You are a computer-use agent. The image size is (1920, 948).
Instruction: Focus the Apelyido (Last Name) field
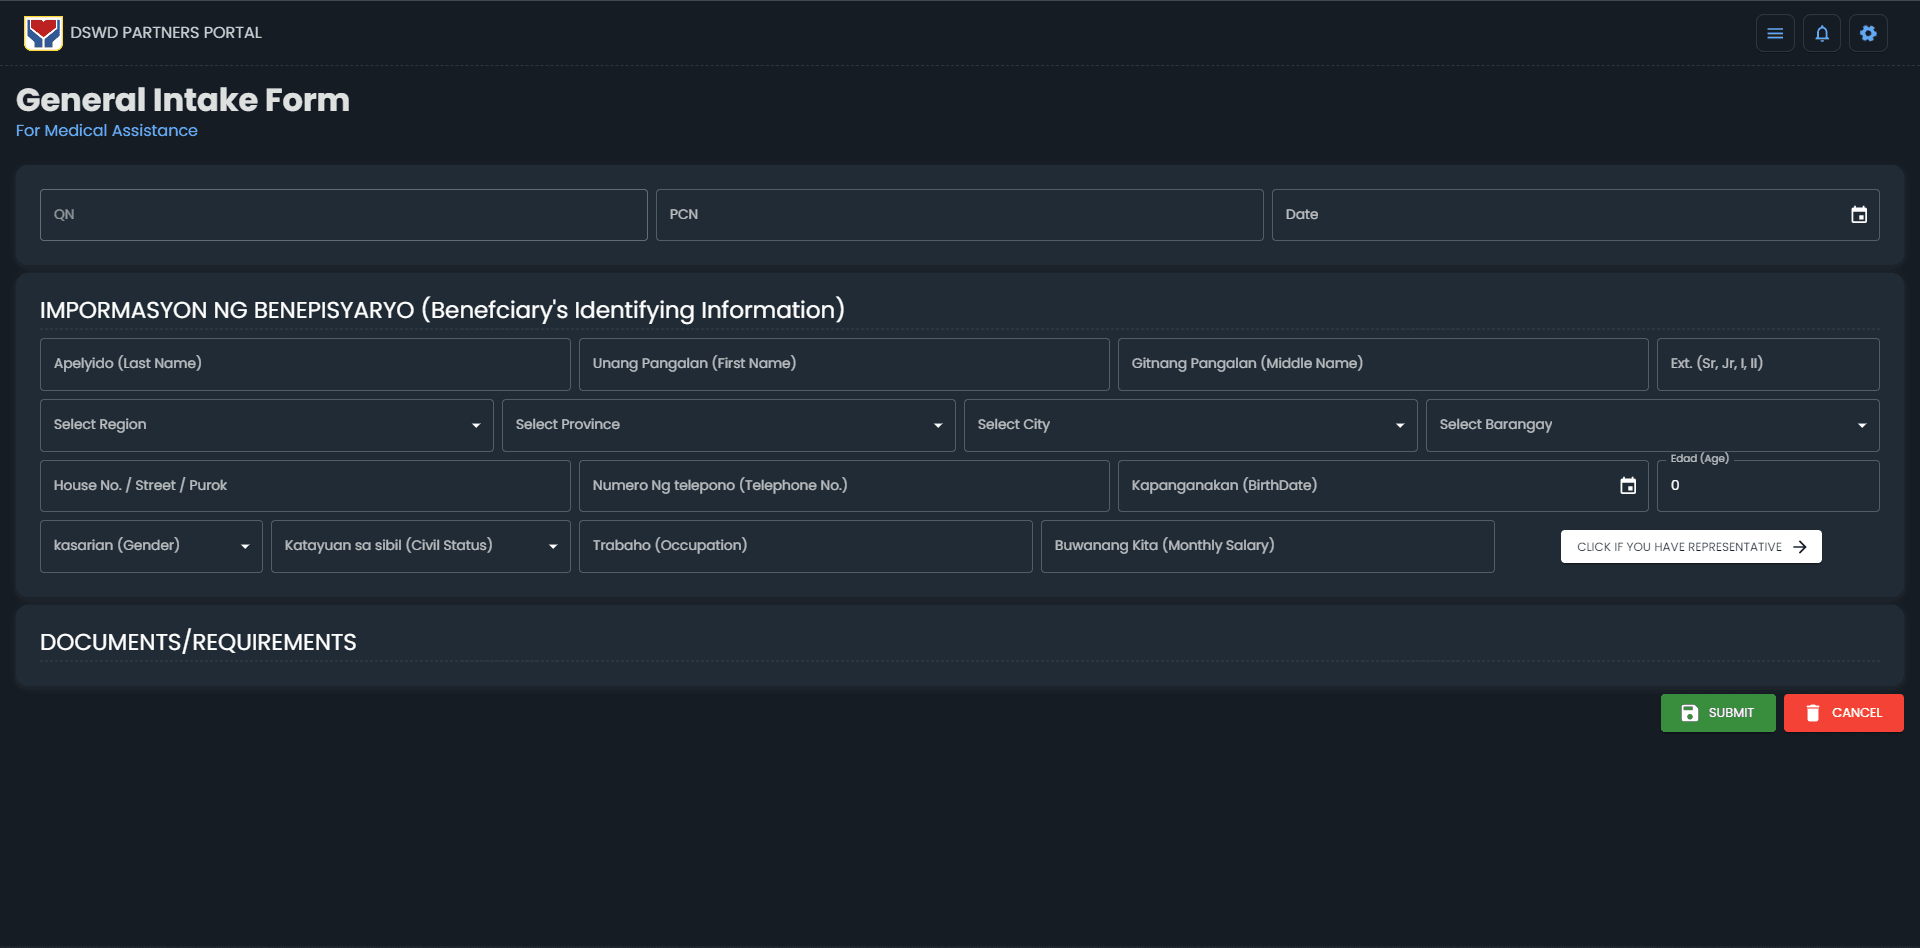(x=305, y=364)
